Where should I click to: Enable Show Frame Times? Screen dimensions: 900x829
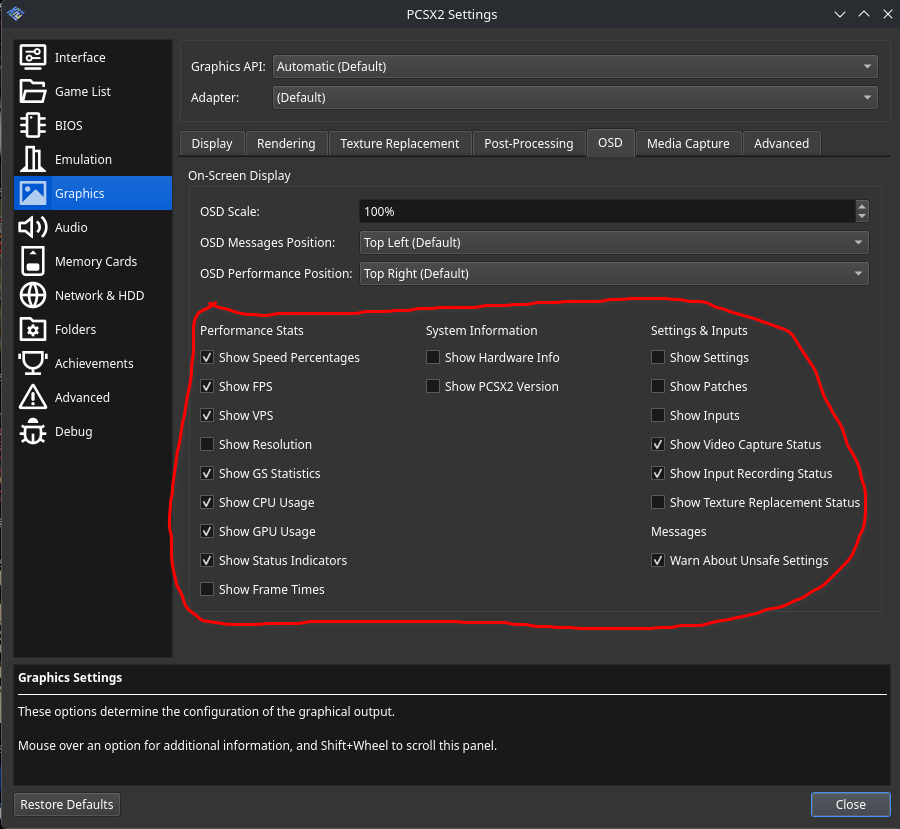click(207, 589)
